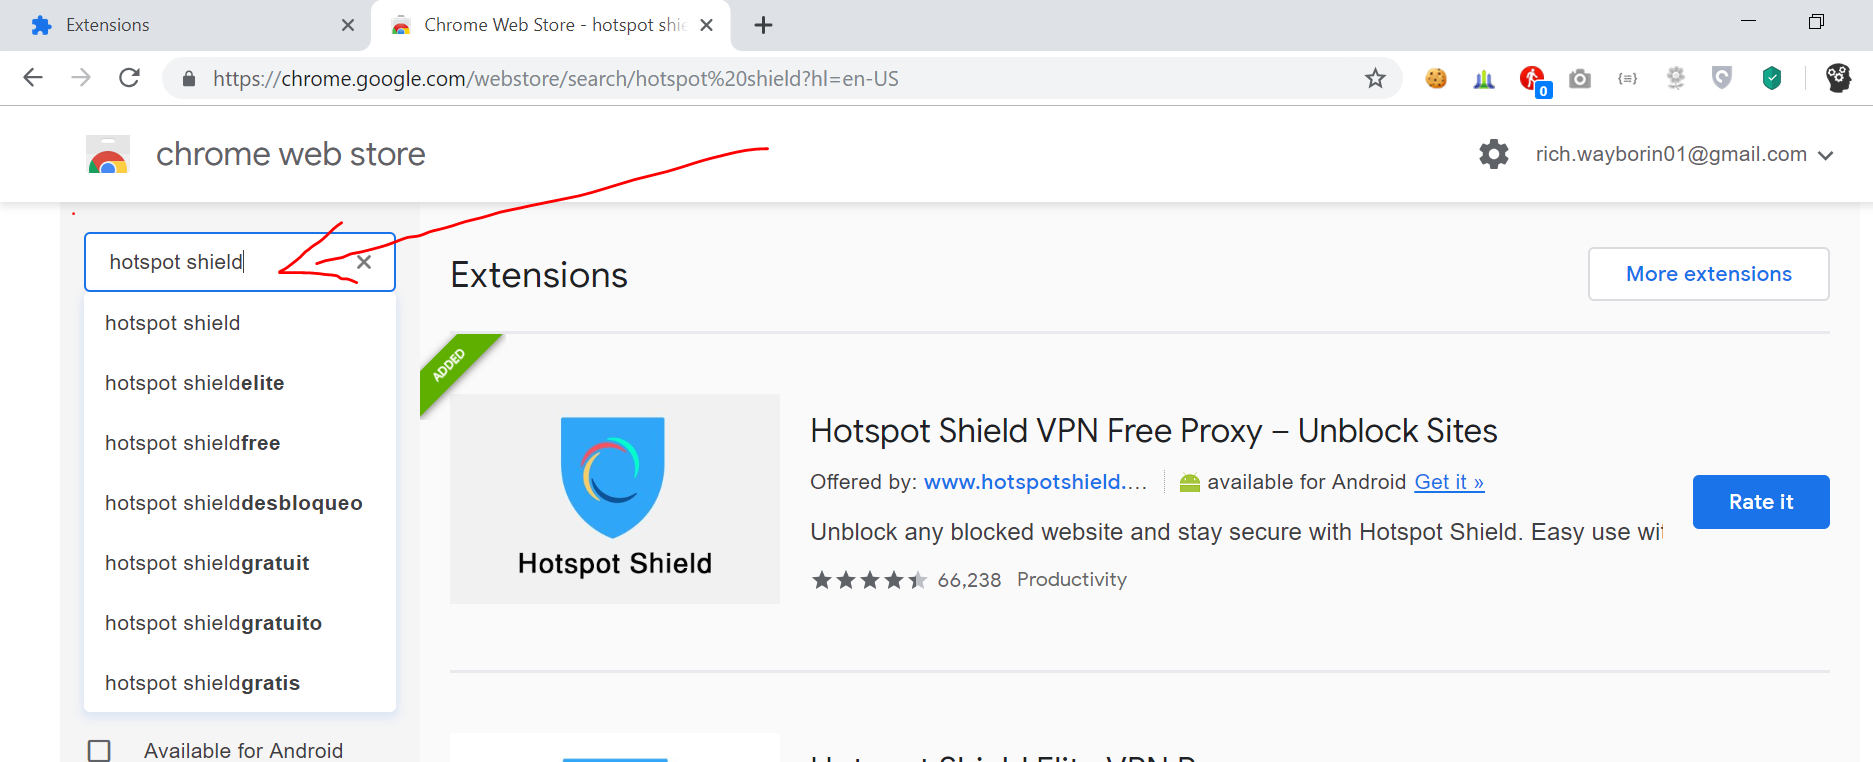Click the More extensions button
This screenshot has height=762, width=1873.
[1708, 274]
